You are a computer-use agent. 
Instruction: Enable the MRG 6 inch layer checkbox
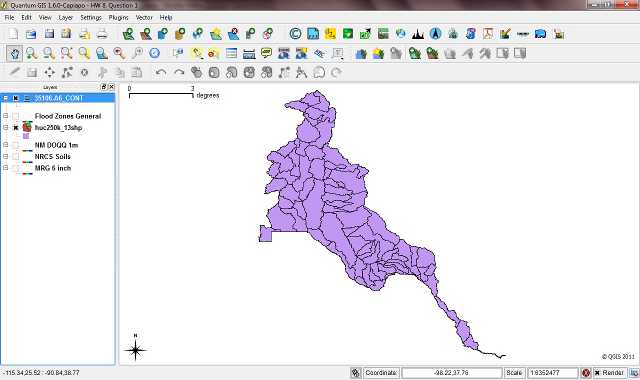(16, 168)
